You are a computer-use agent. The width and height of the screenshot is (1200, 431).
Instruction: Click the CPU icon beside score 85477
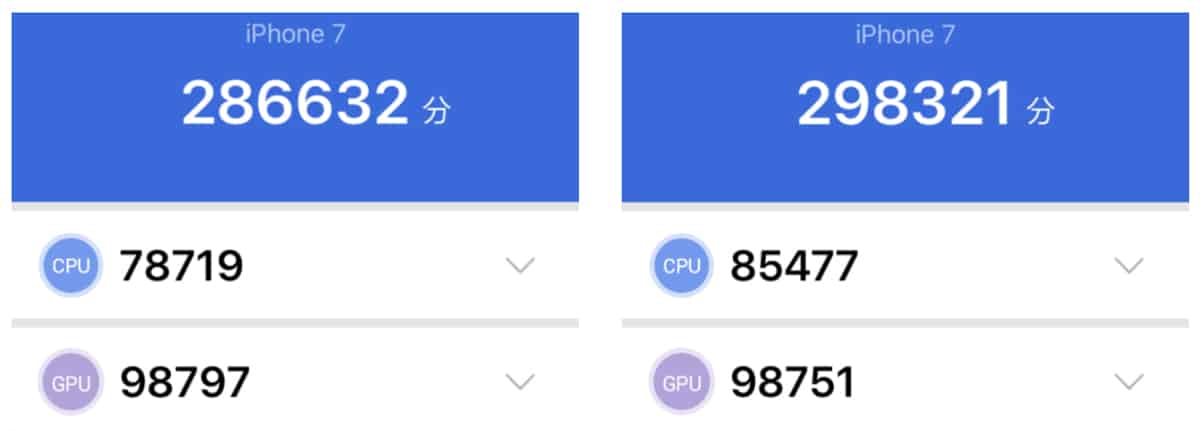[682, 266]
